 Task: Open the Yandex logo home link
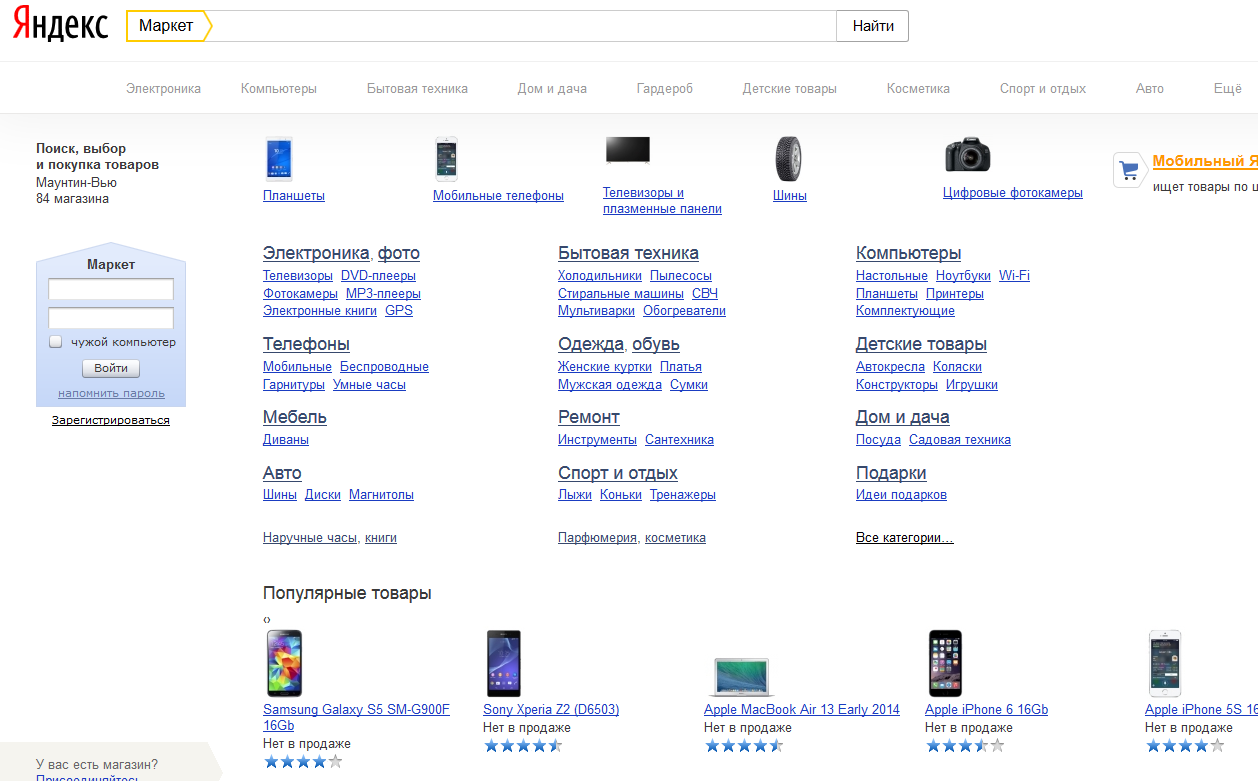[x=61, y=27]
